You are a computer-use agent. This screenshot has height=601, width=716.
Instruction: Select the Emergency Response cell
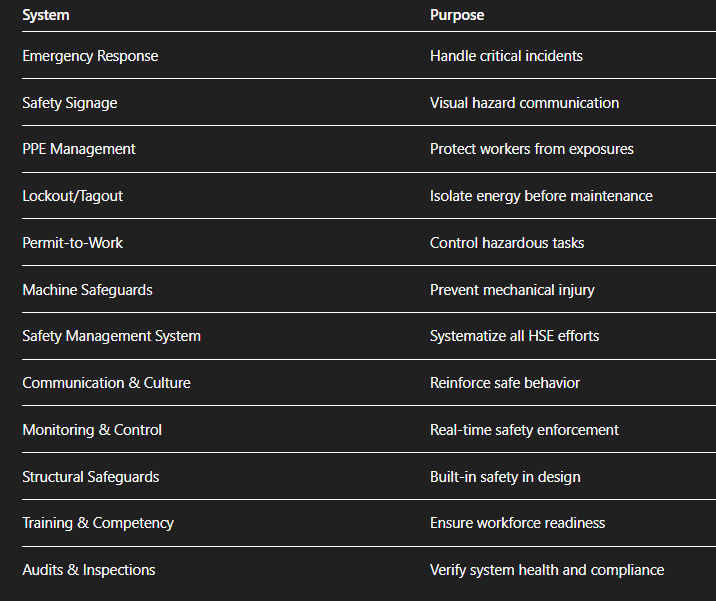tap(90, 56)
